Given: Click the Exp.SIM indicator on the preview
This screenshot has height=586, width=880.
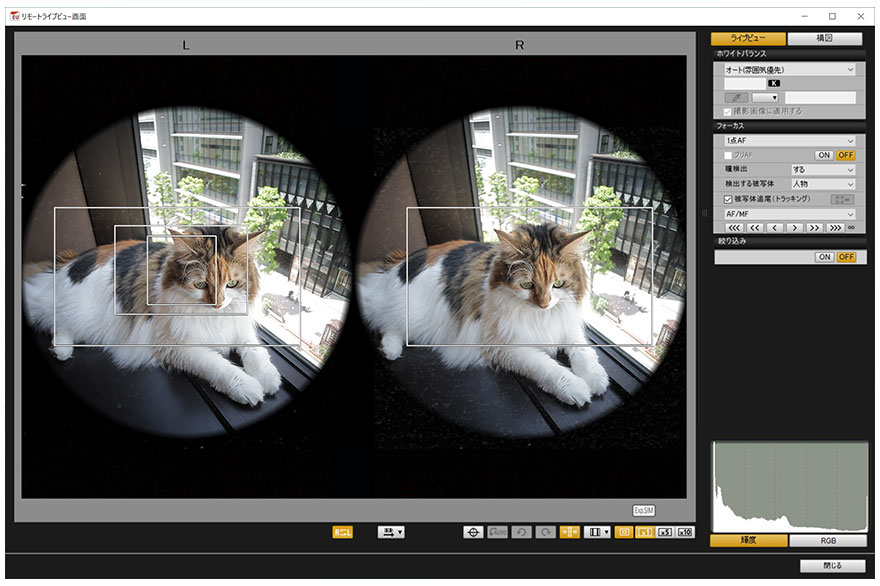Looking at the screenshot, I should point(644,510).
